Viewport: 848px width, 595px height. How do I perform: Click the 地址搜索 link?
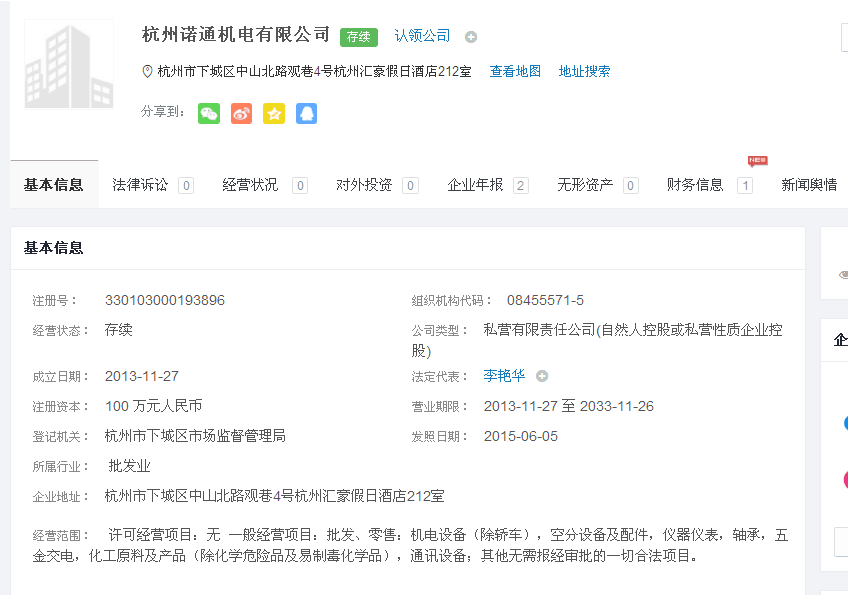coord(584,71)
